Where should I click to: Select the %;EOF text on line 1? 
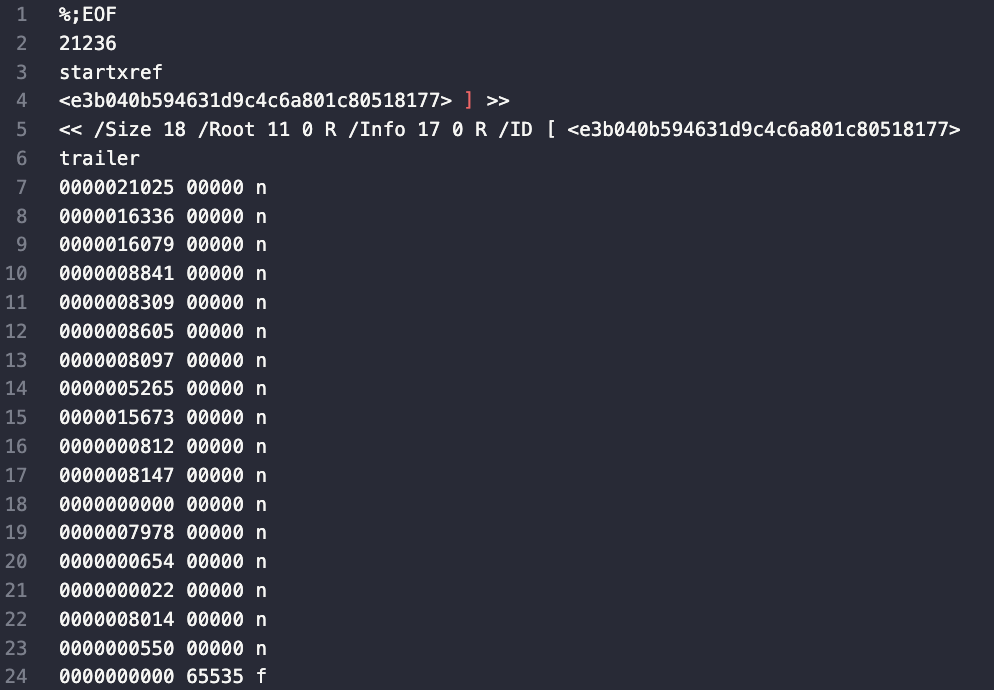click(87, 15)
